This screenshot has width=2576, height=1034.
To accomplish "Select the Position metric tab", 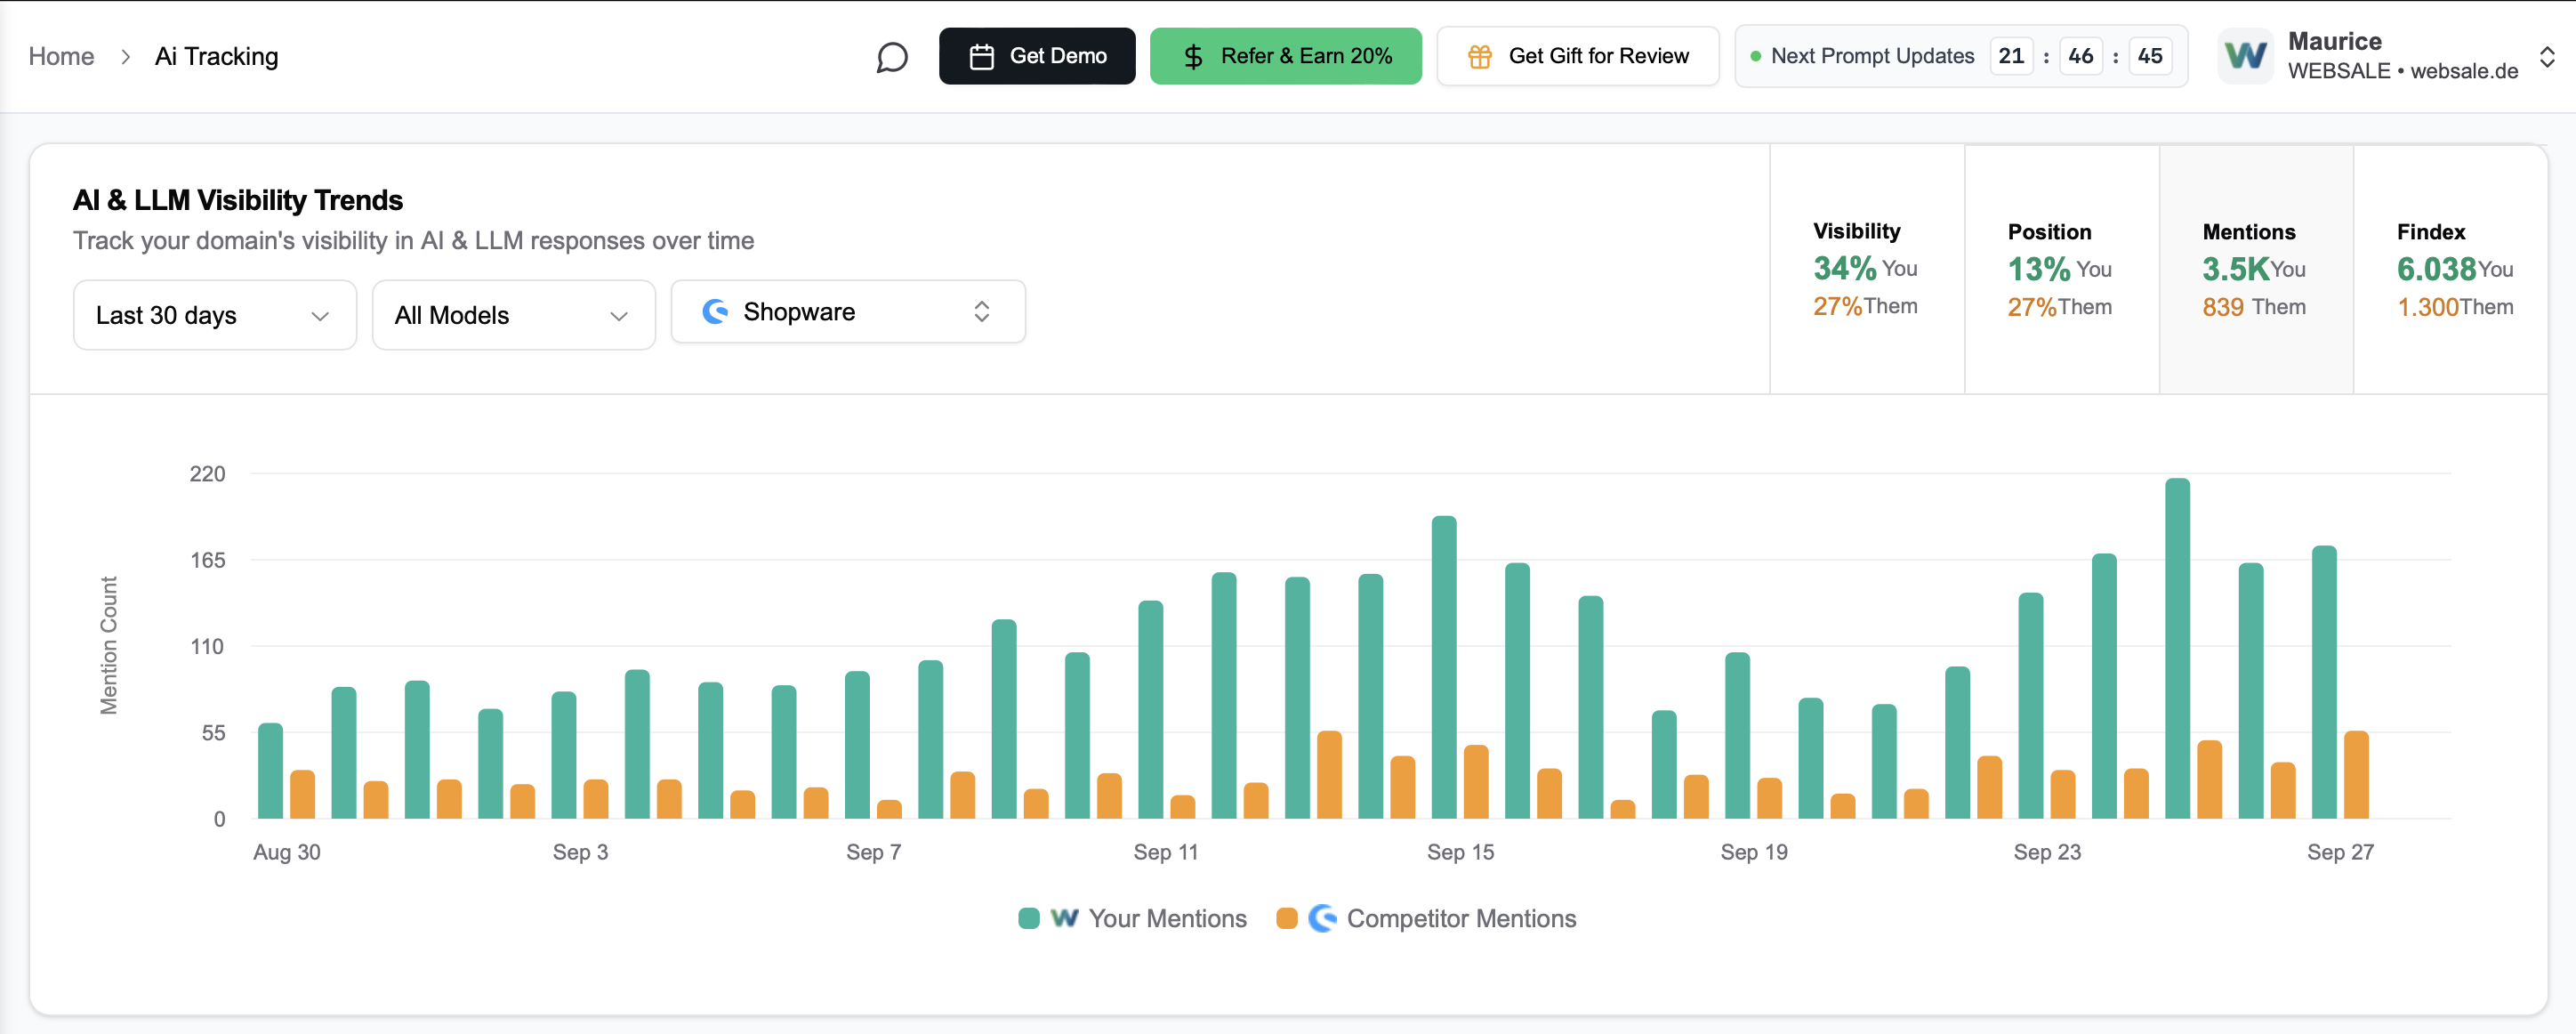I will pos(2060,268).
